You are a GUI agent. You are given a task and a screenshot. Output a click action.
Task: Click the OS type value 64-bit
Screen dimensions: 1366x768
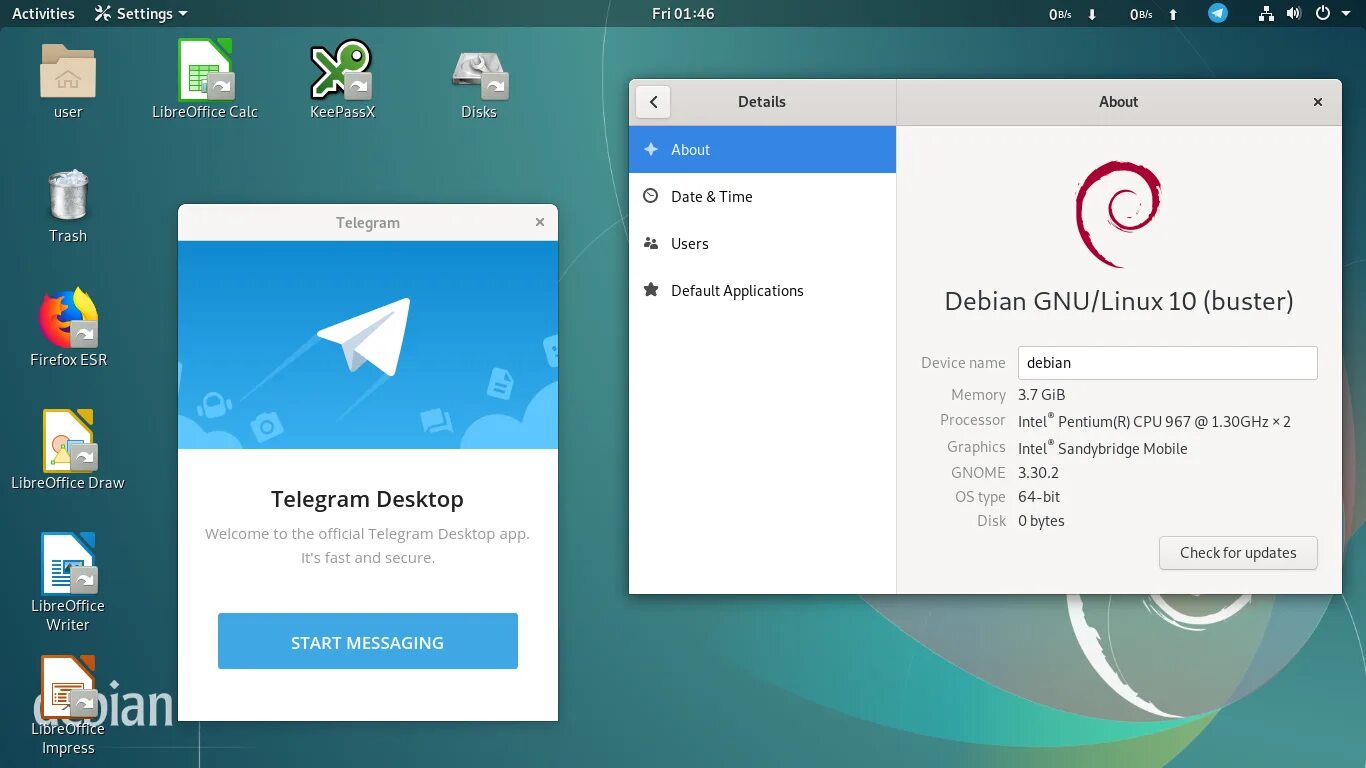[x=1039, y=497]
